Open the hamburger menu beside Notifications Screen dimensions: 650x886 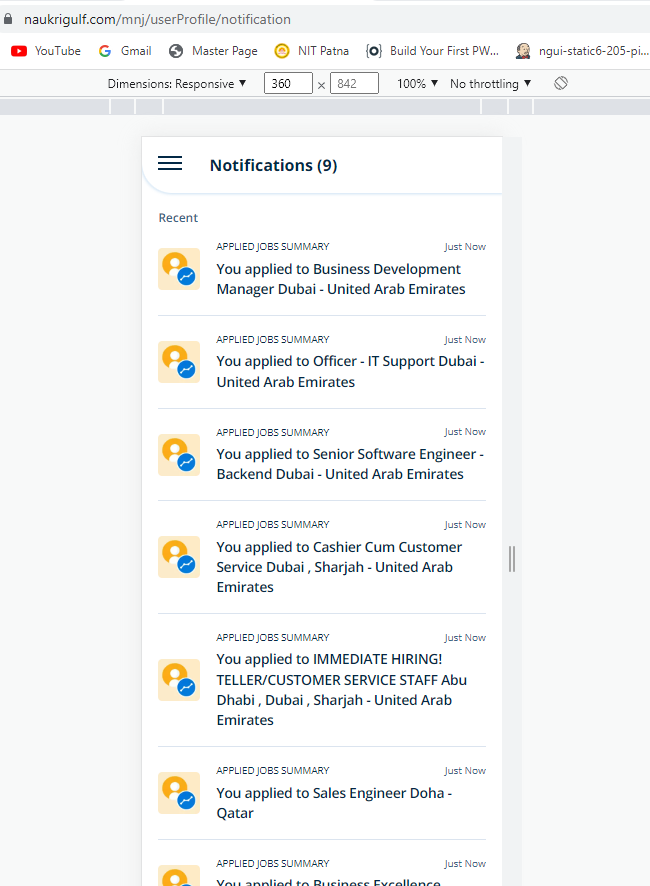tap(170, 164)
